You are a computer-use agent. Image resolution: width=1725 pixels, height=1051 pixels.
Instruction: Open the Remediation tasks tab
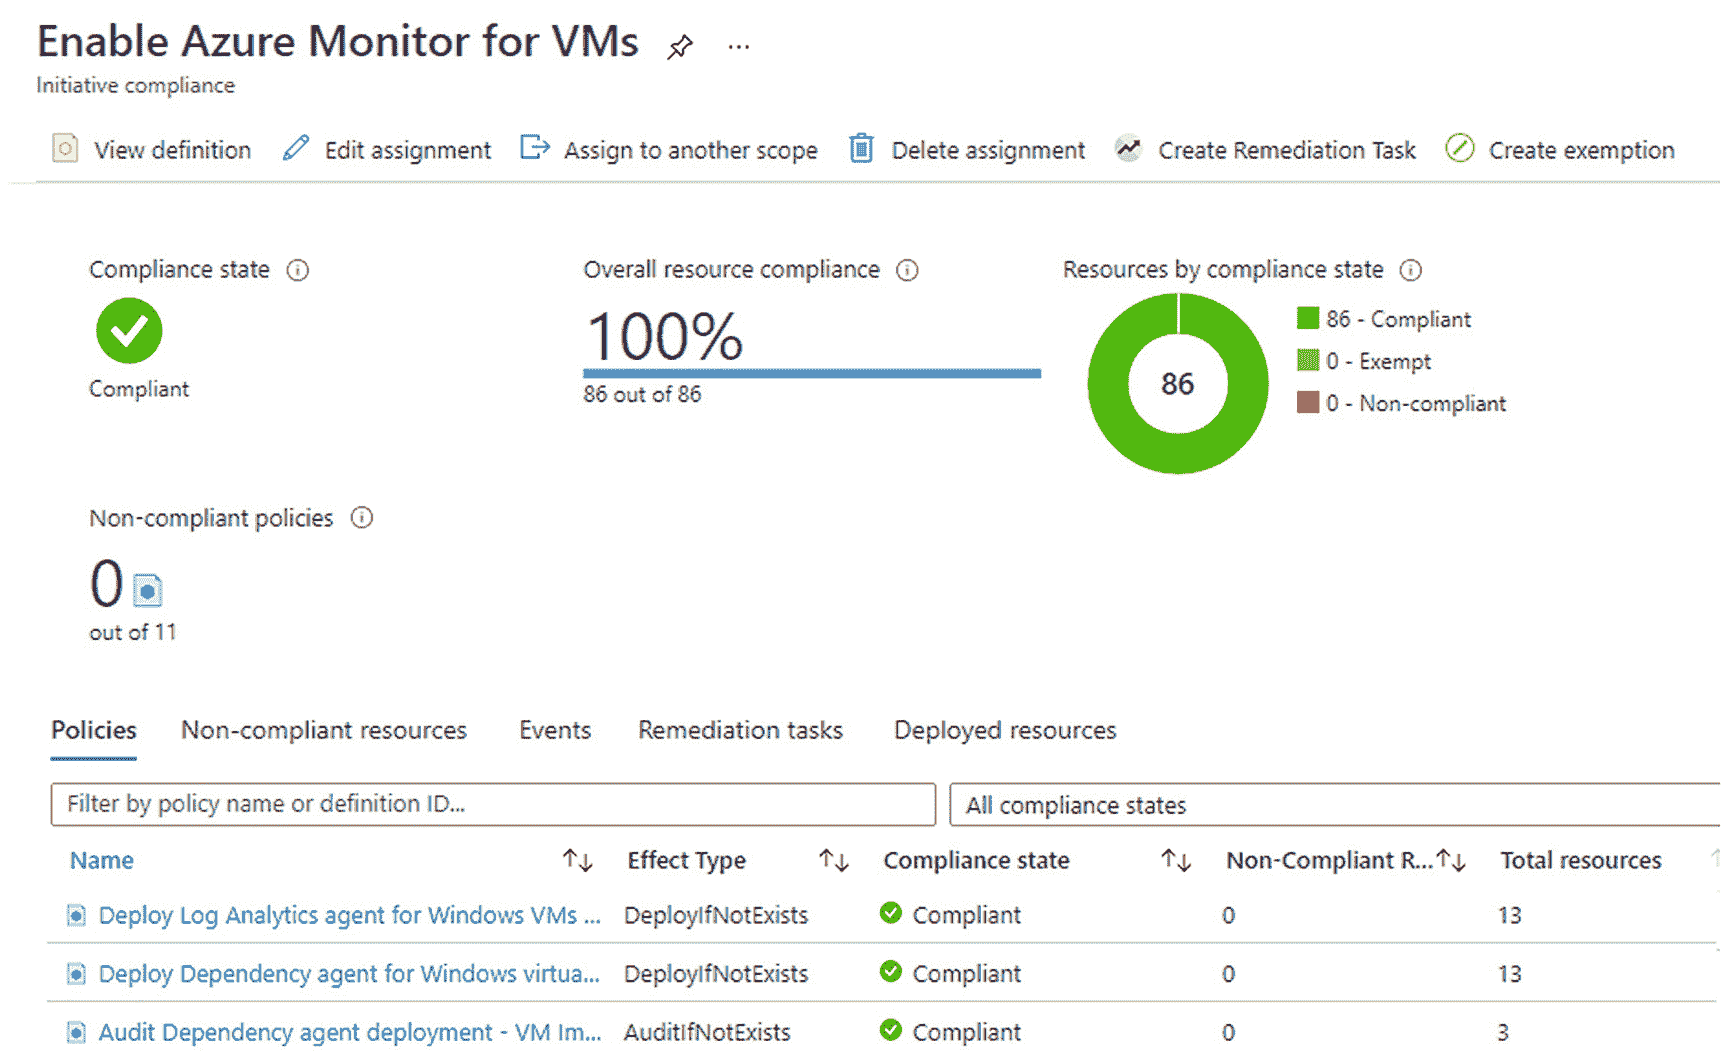click(740, 730)
